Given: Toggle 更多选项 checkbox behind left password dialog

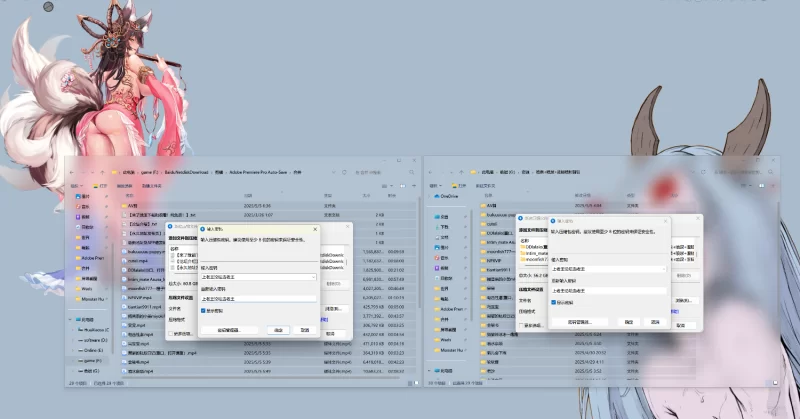Looking at the screenshot, I should (x=171, y=334).
